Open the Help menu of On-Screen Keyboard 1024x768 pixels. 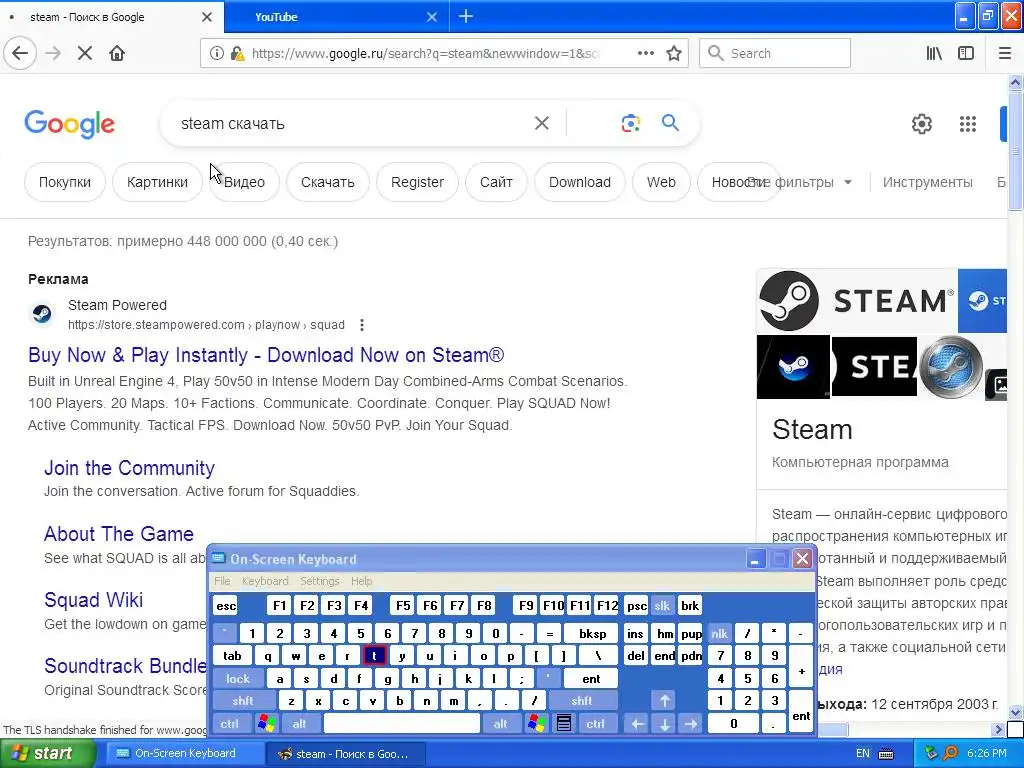point(361,581)
